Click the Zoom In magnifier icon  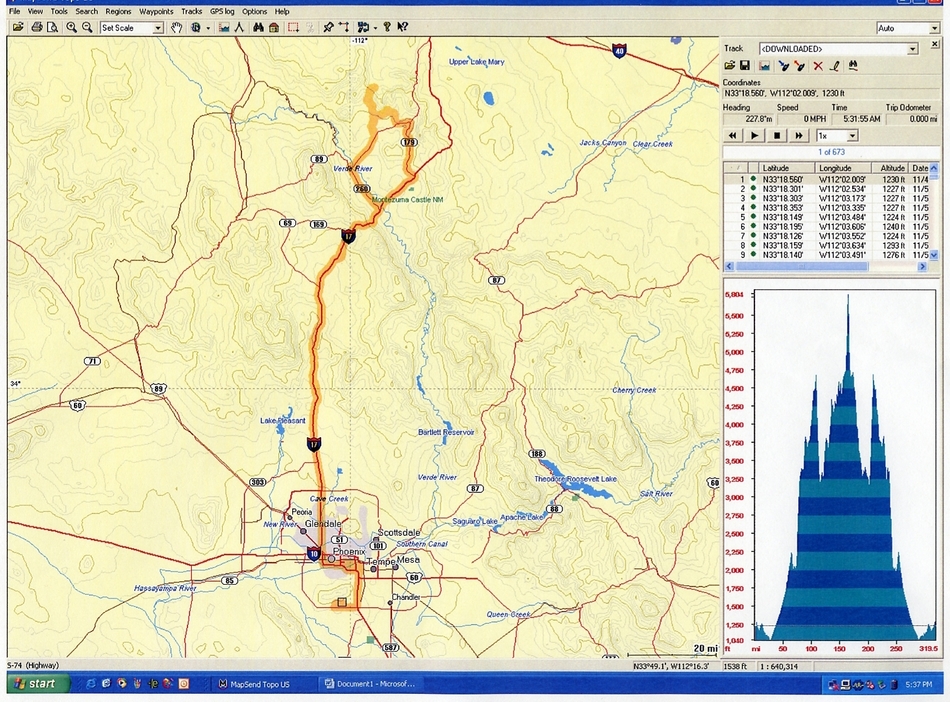[71, 27]
